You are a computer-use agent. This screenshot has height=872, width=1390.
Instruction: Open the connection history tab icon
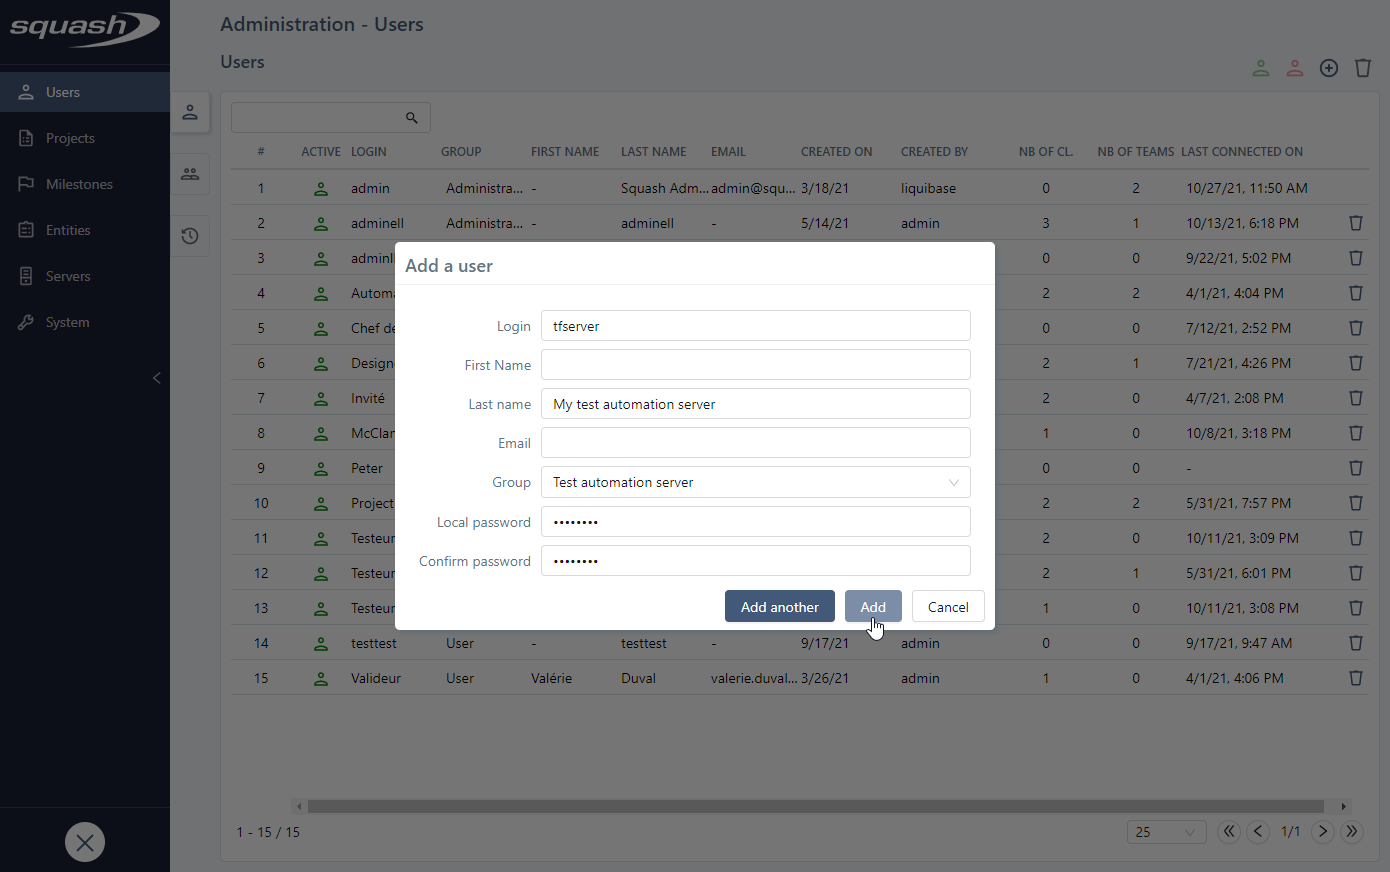[190, 236]
